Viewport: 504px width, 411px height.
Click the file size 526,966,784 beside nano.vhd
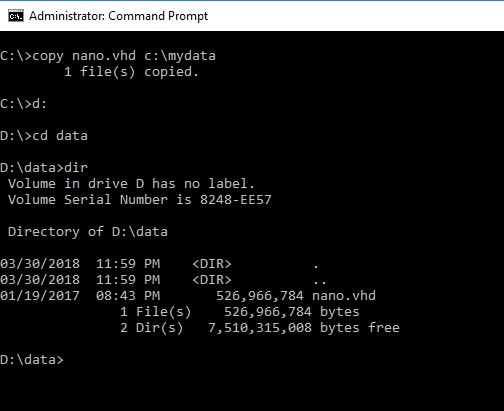point(260,296)
